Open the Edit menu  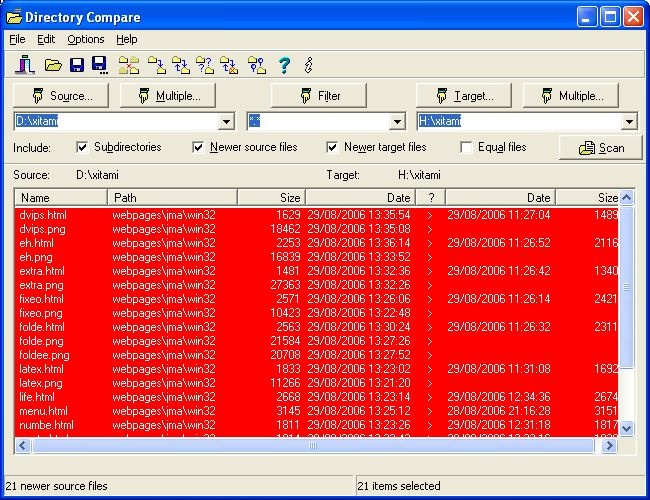(x=46, y=39)
